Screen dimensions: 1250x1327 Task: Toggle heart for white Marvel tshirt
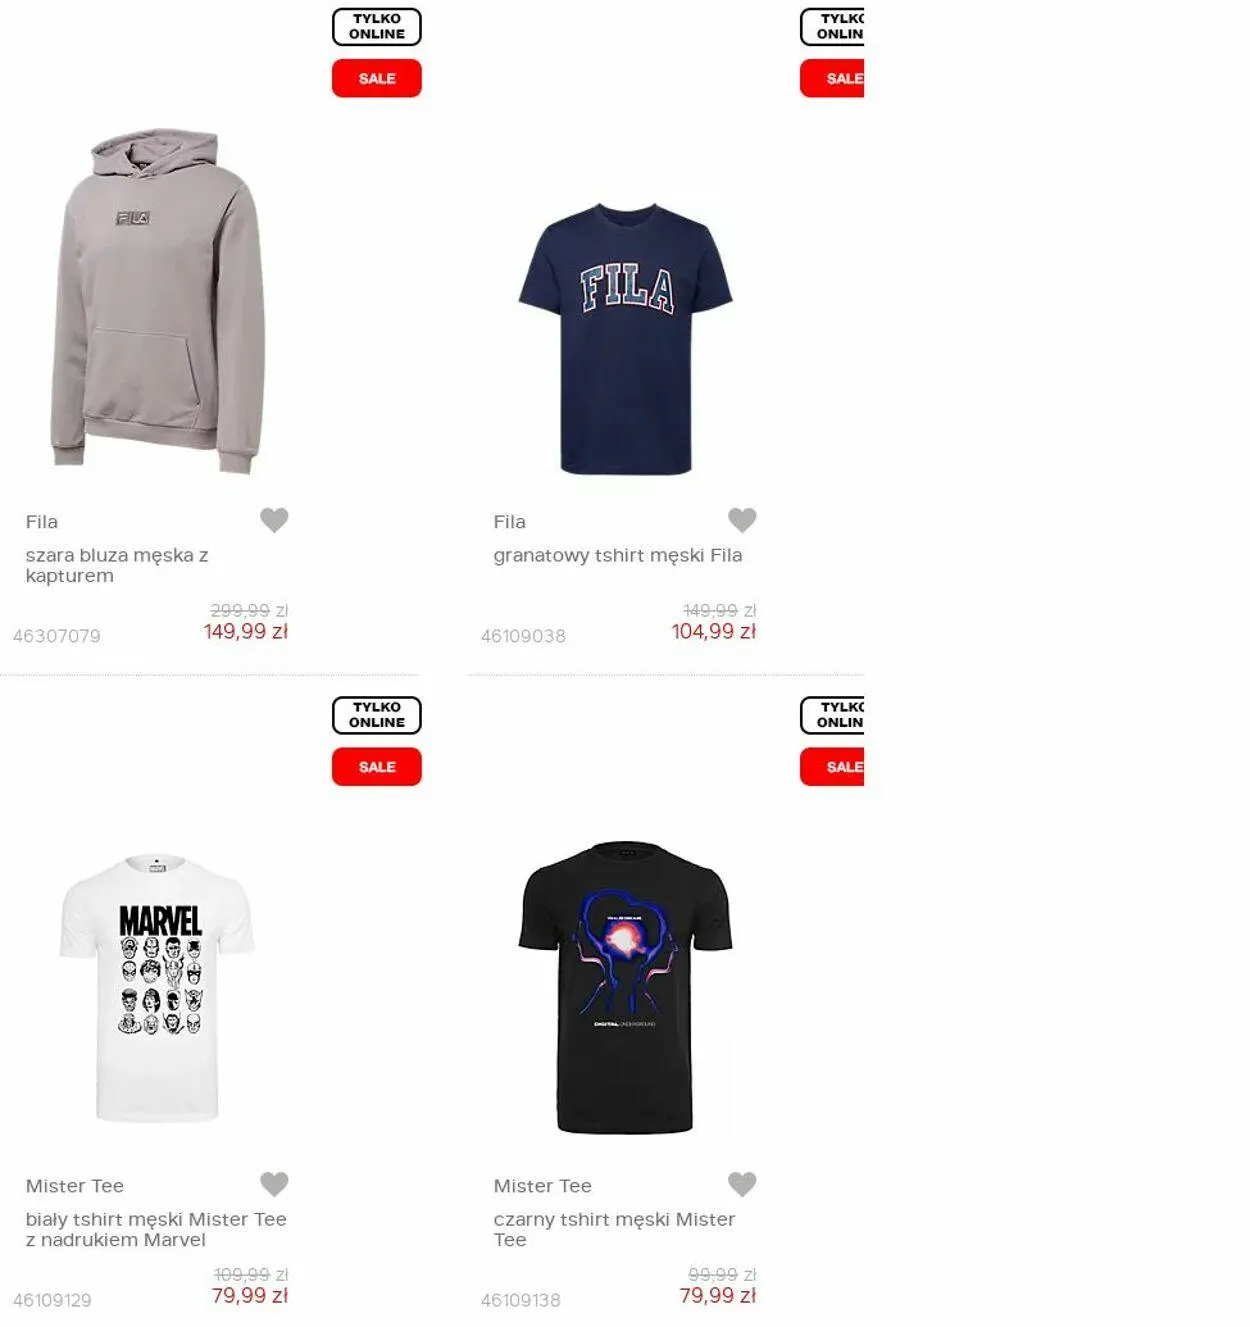point(274,1184)
